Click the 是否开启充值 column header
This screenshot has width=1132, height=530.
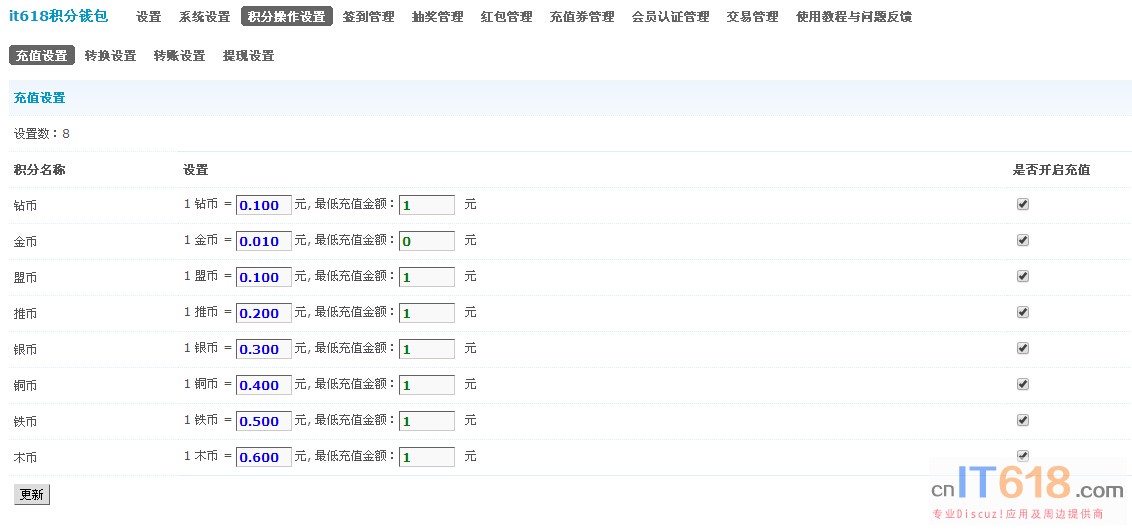click(x=1051, y=170)
